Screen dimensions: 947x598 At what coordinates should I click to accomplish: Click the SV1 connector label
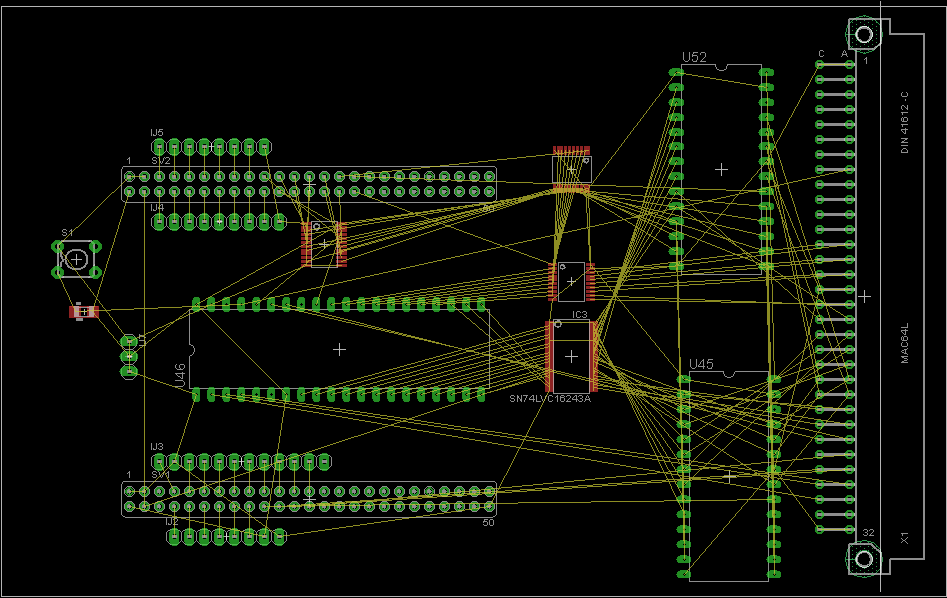click(161, 475)
